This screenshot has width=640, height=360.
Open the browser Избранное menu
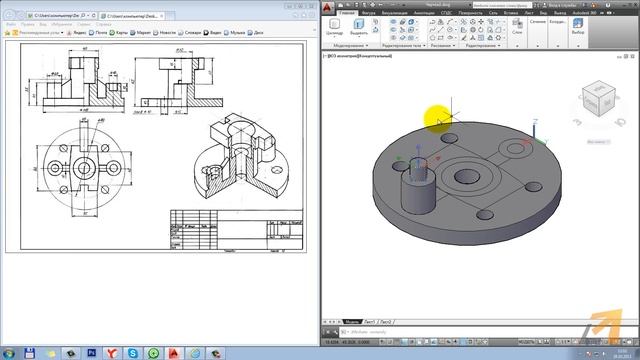click(62, 24)
